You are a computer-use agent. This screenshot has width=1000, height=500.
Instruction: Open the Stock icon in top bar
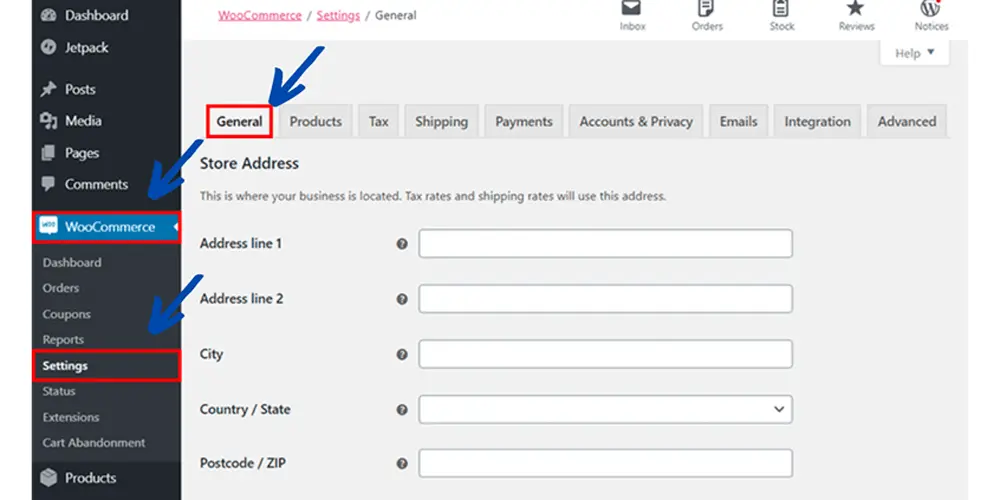coord(781,8)
